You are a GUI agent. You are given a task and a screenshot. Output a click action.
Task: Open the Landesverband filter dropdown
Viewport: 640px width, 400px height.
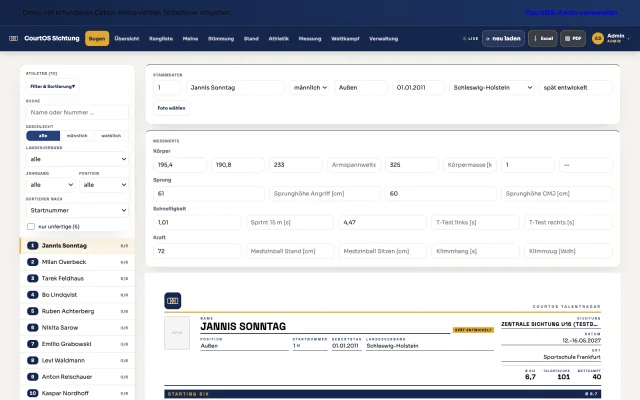(x=77, y=159)
